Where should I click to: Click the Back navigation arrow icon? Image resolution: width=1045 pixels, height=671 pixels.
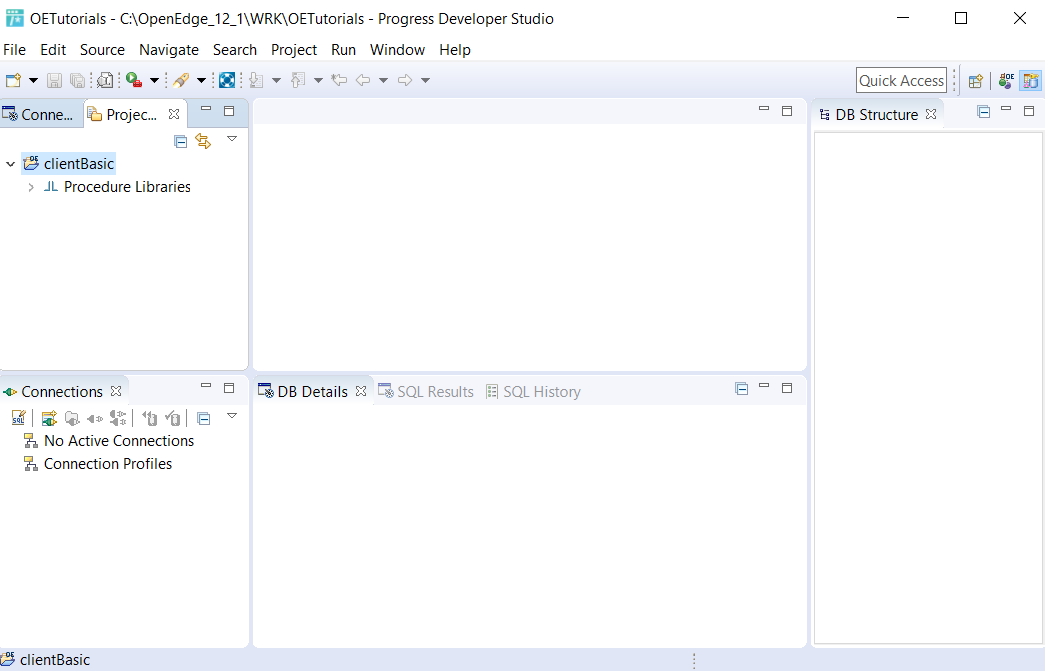363,81
